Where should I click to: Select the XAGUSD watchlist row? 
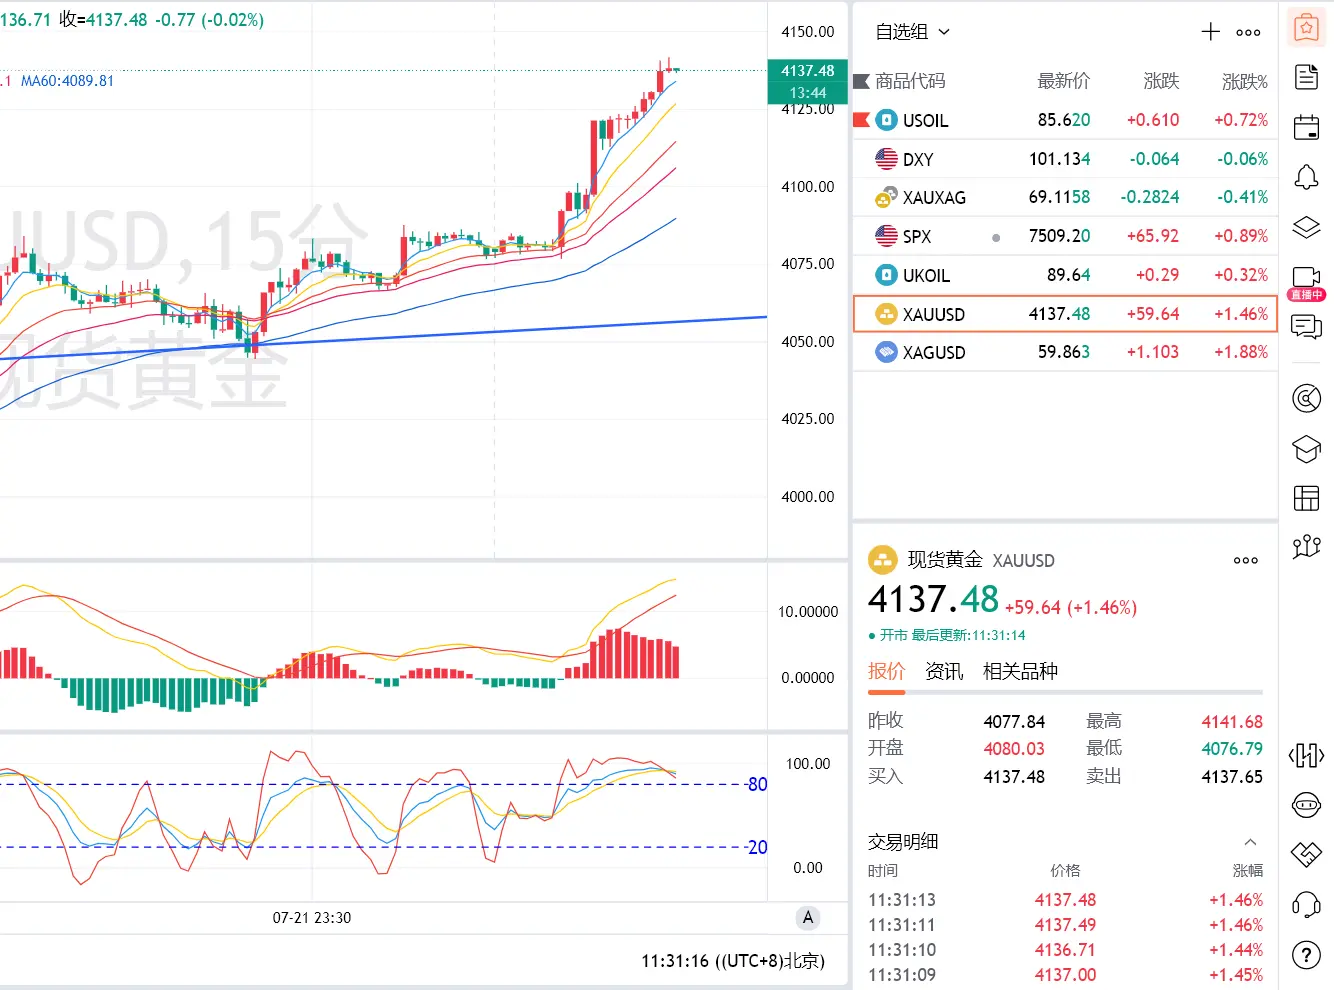tap(1065, 352)
